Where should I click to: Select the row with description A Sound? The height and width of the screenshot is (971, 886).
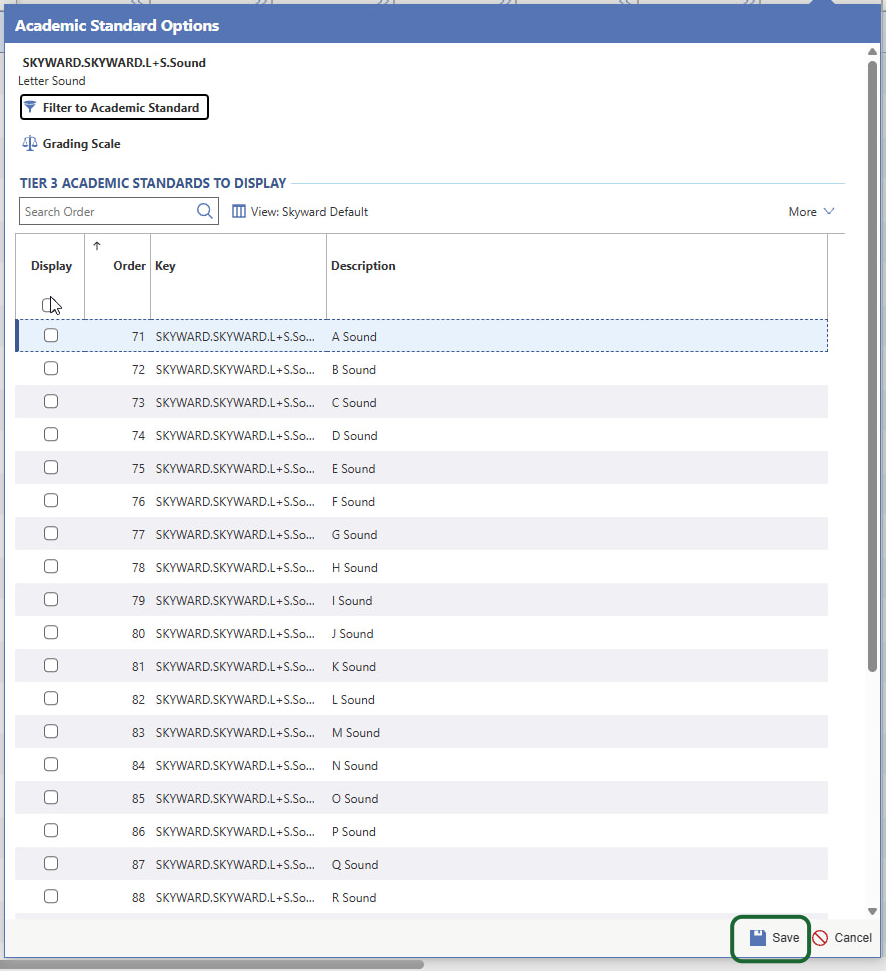tap(422, 336)
